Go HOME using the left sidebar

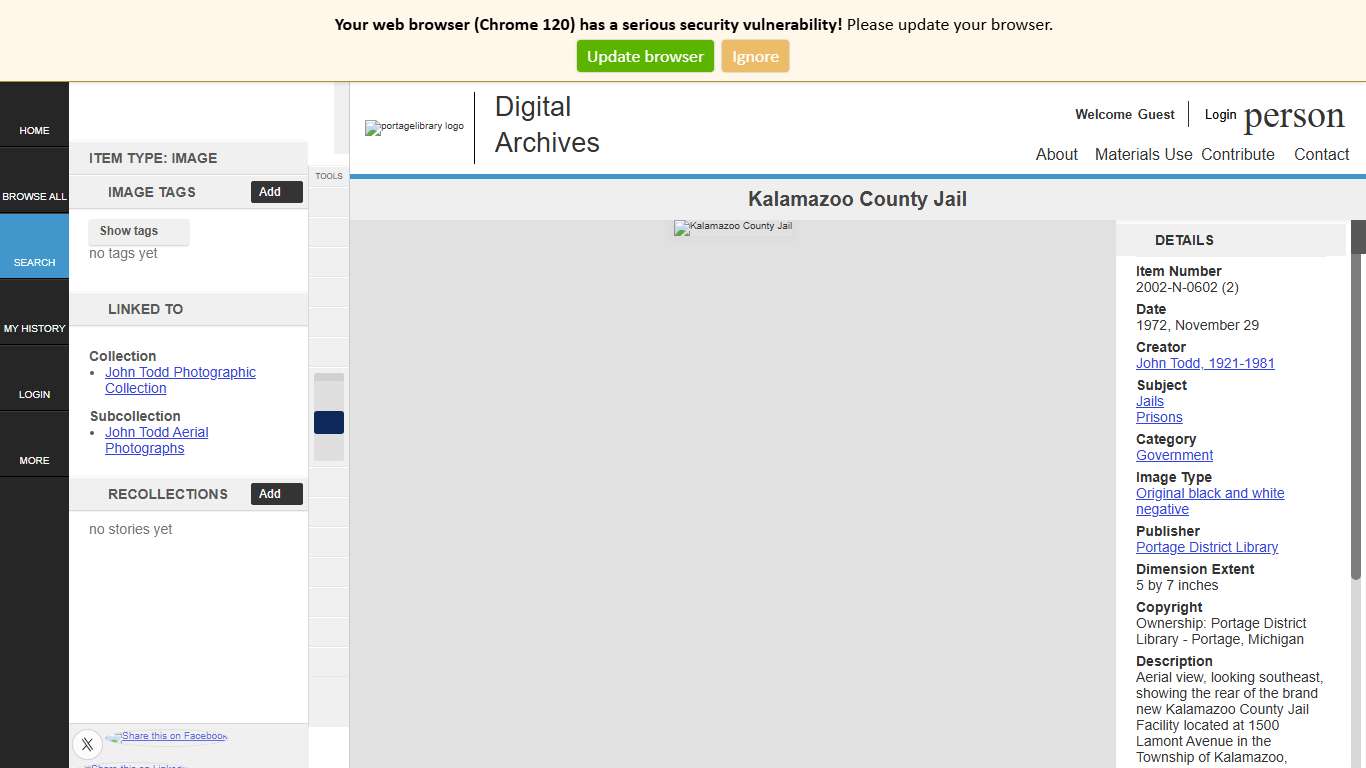point(35,130)
